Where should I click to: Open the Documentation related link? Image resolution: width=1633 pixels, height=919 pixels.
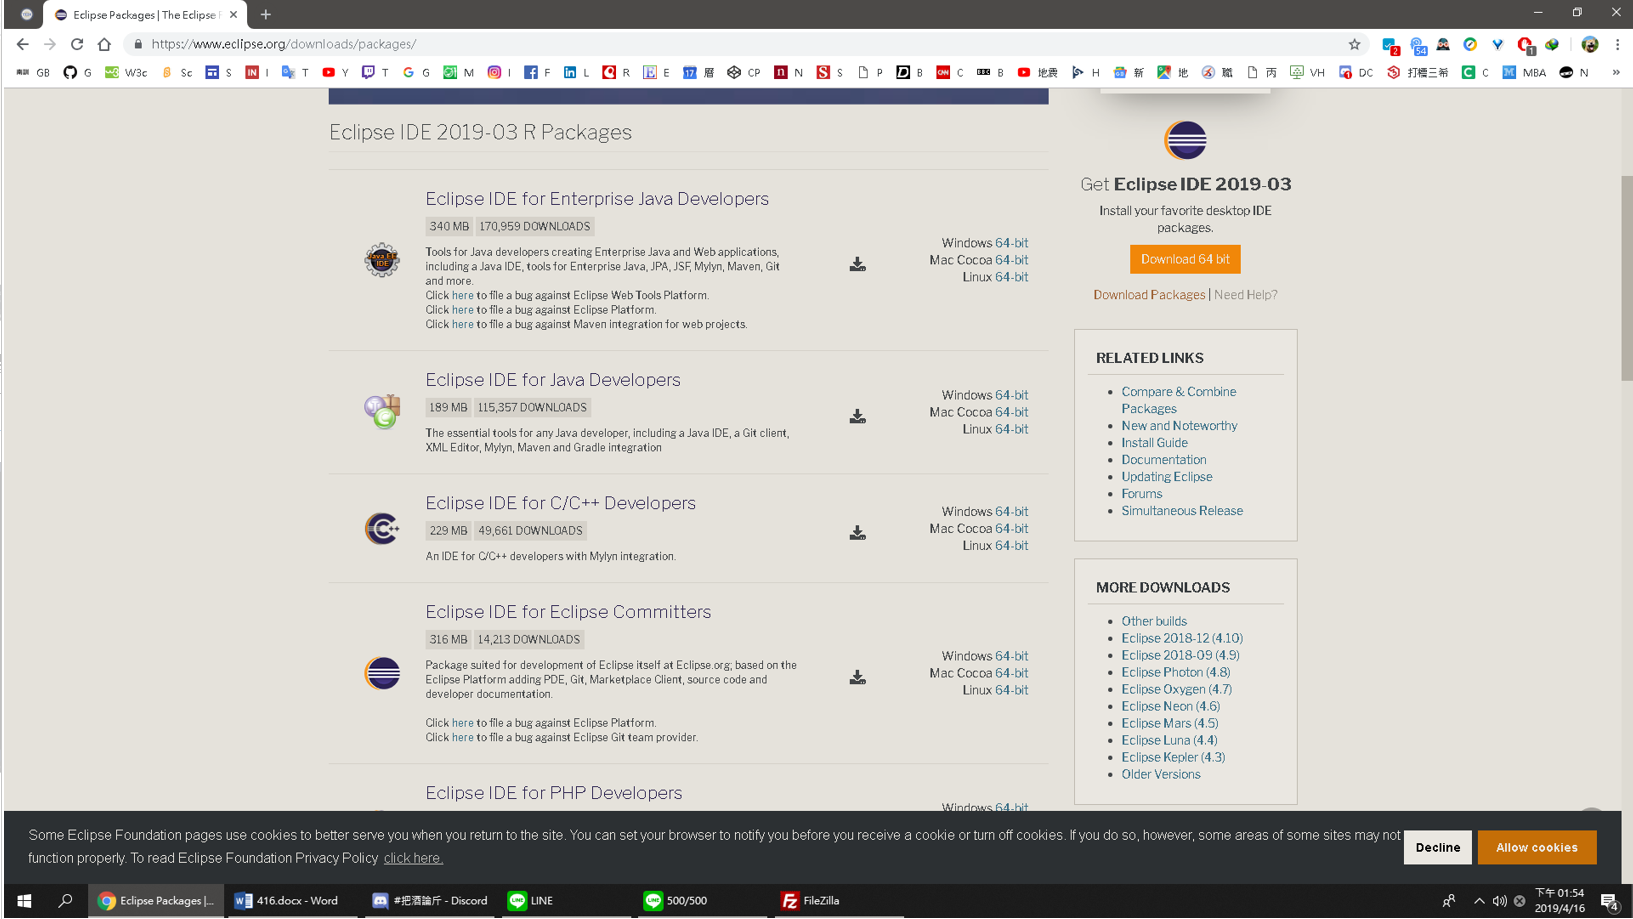coord(1163,460)
